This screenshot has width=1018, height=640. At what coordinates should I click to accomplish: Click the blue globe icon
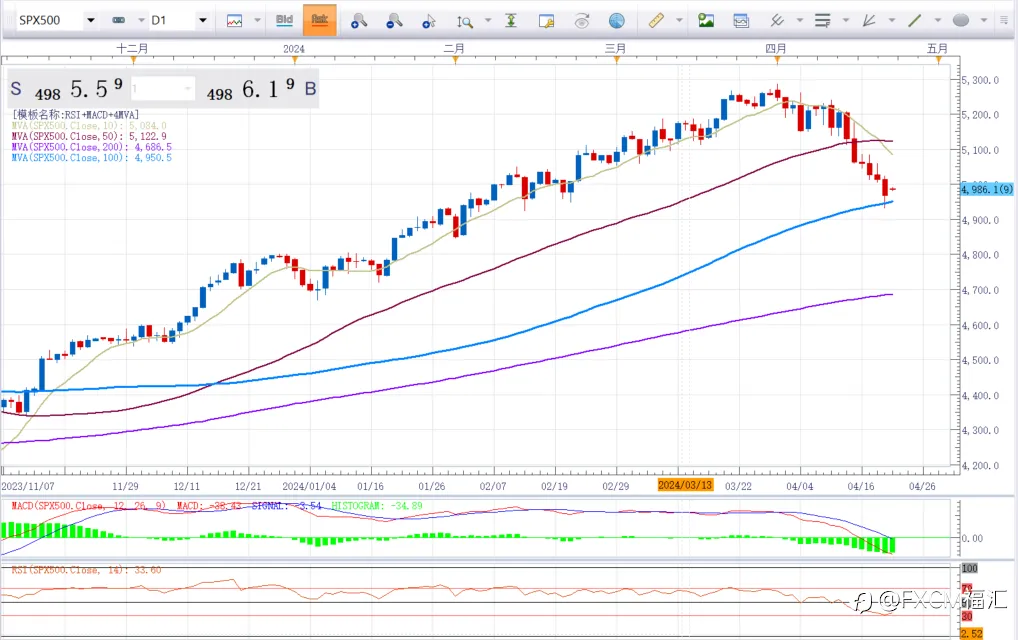click(617, 21)
